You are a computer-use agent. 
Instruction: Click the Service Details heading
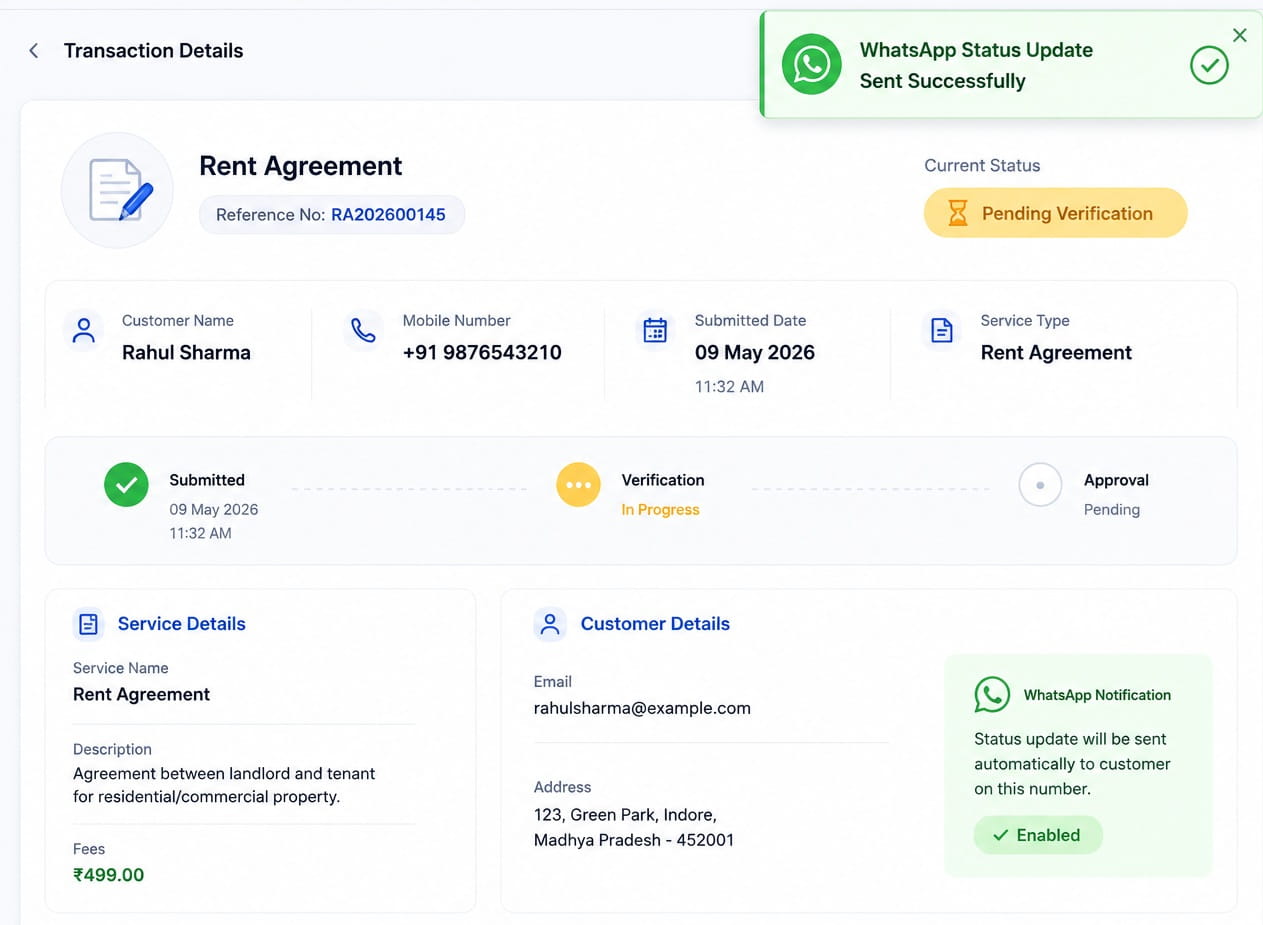click(x=182, y=624)
